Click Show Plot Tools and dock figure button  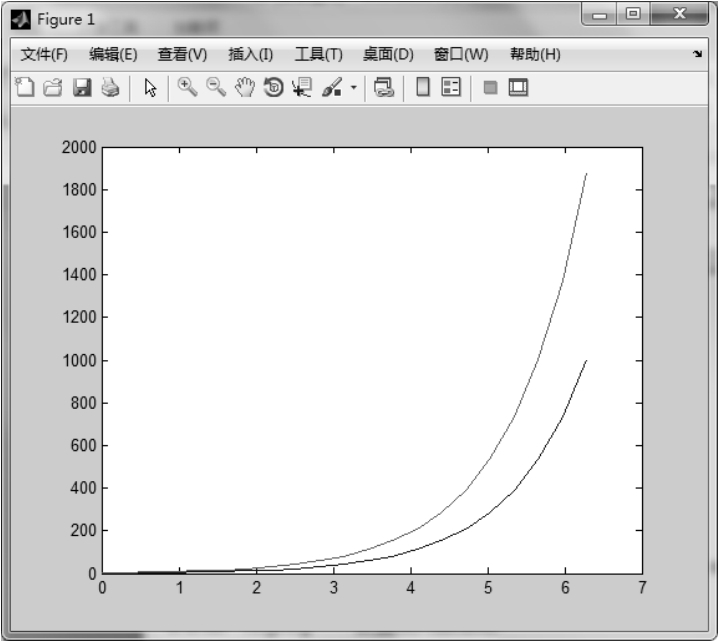coord(517,88)
